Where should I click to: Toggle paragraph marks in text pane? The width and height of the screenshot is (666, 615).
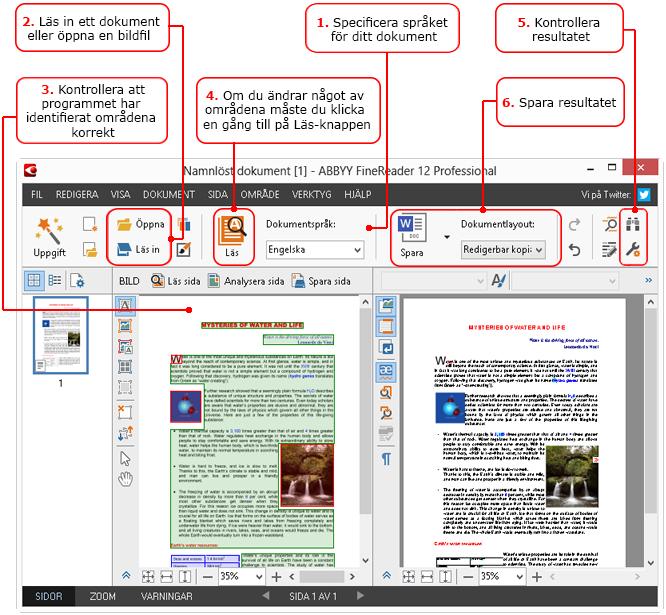click(386, 459)
